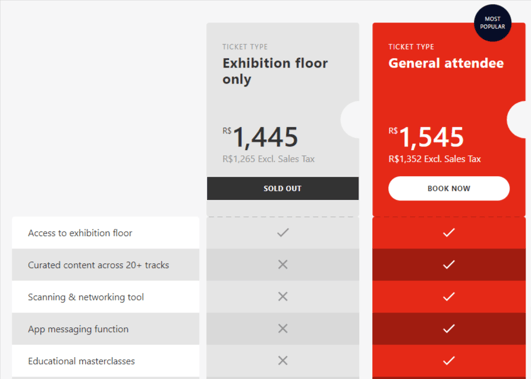Click the BOOK NOW button
This screenshot has width=531, height=379.
coord(449,188)
